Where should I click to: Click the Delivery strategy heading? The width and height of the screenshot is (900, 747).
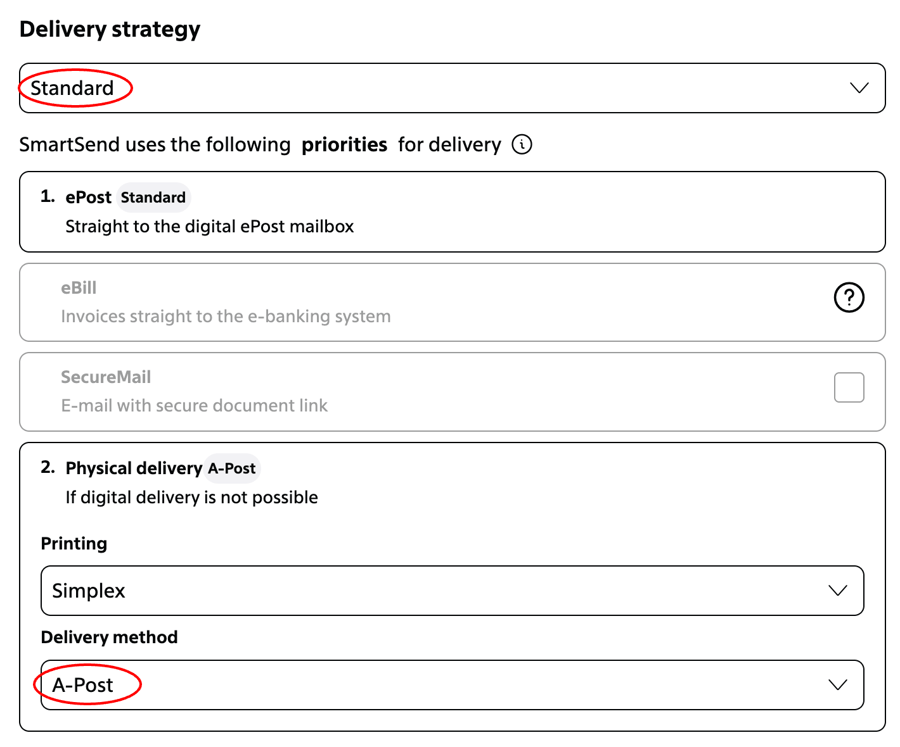coord(110,29)
